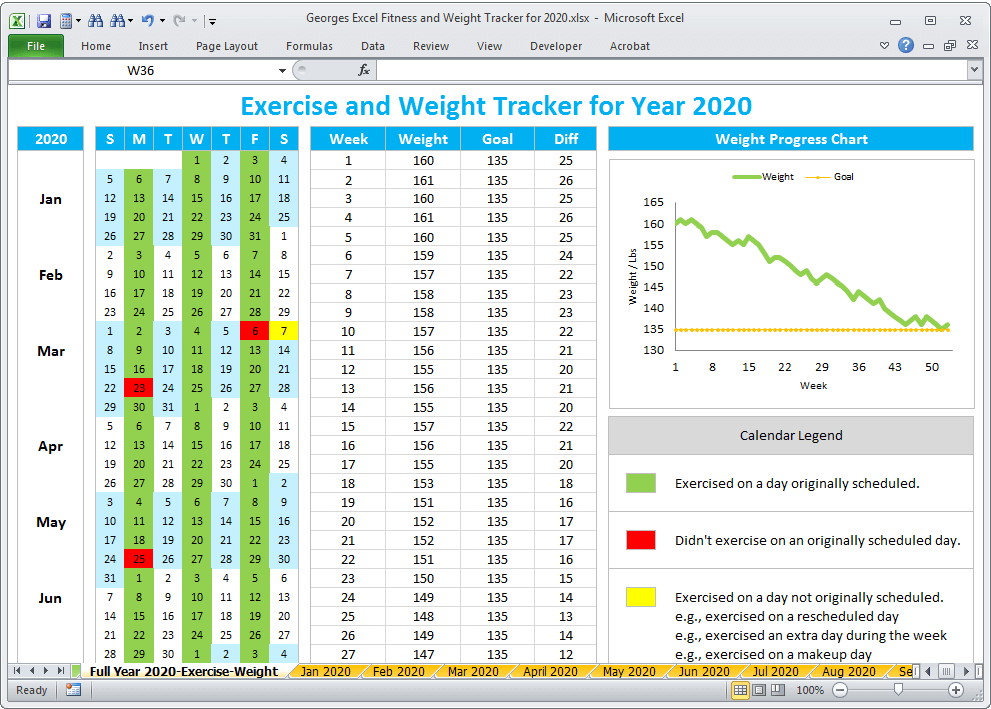Viewport: 991px width, 709px height.
Task: Click the first binoculars Find icon
Action: [95, 20]
